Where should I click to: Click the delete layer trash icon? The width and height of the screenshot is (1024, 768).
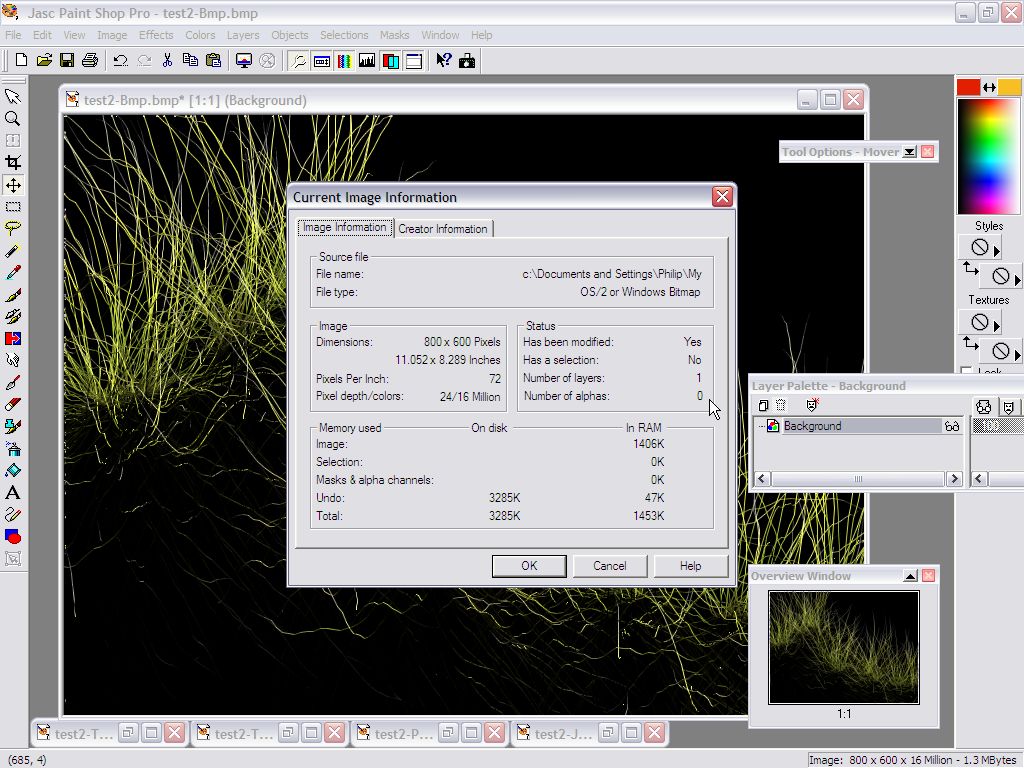click(781, 406)
